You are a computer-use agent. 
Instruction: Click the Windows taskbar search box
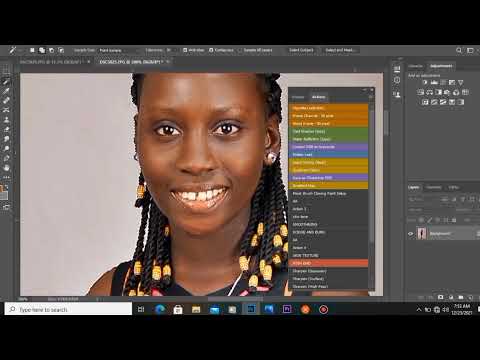[x=68, y=309]
